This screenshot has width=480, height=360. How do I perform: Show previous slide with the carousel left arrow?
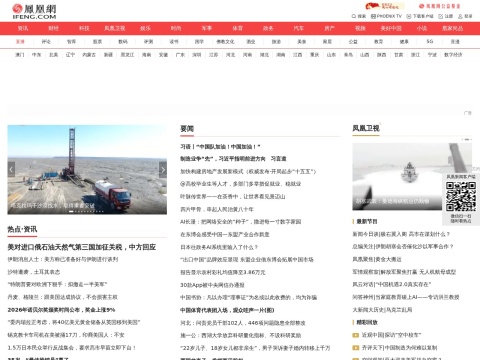11,170
